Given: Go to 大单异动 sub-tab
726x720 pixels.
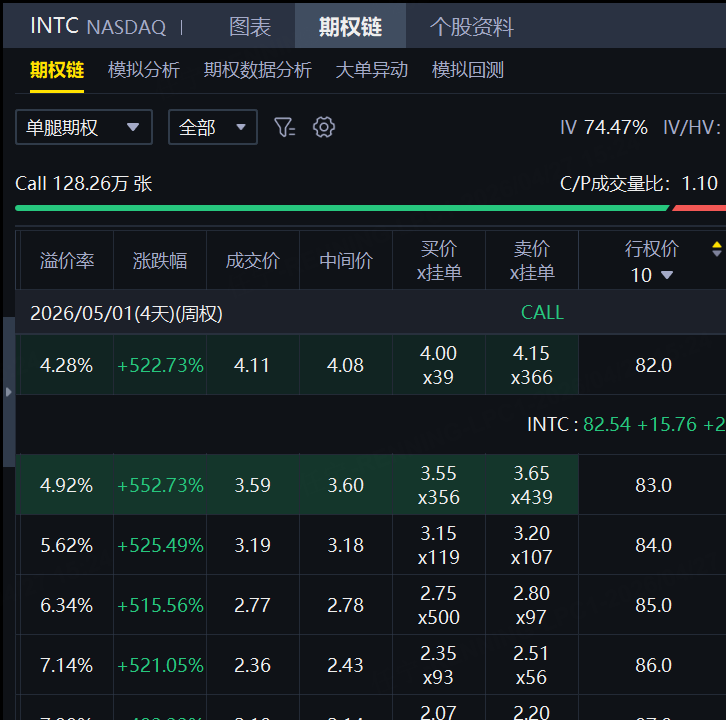Looking at the screenshot, I should point(371,70).
